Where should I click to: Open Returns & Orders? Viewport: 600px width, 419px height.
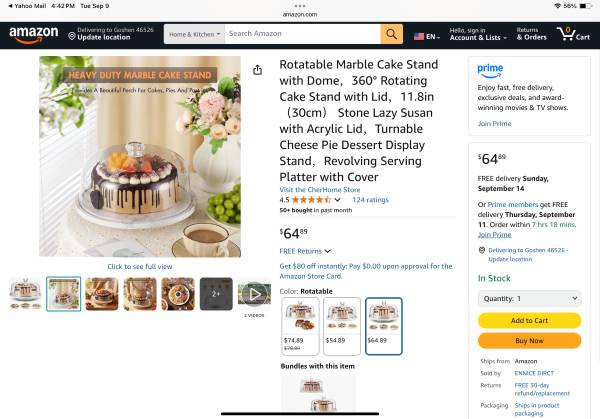531,34
